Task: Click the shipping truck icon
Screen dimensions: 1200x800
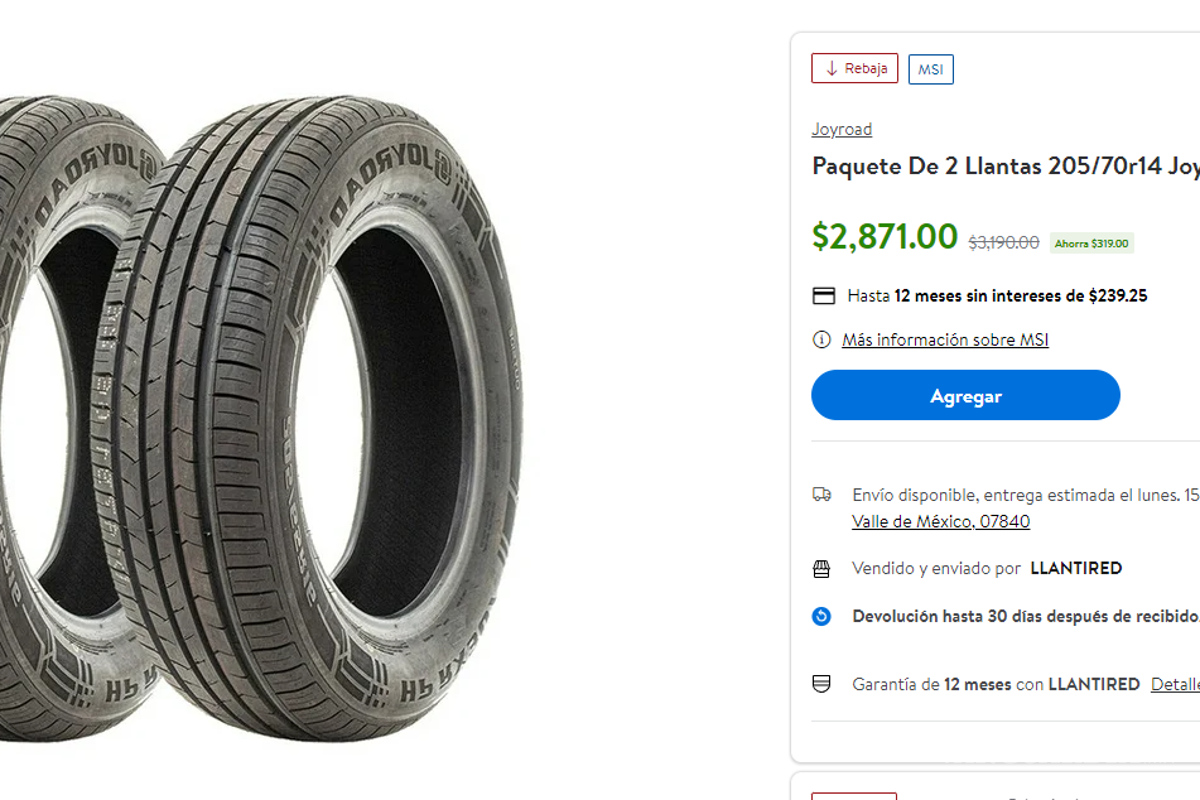Action: click(x=823, y=495)
